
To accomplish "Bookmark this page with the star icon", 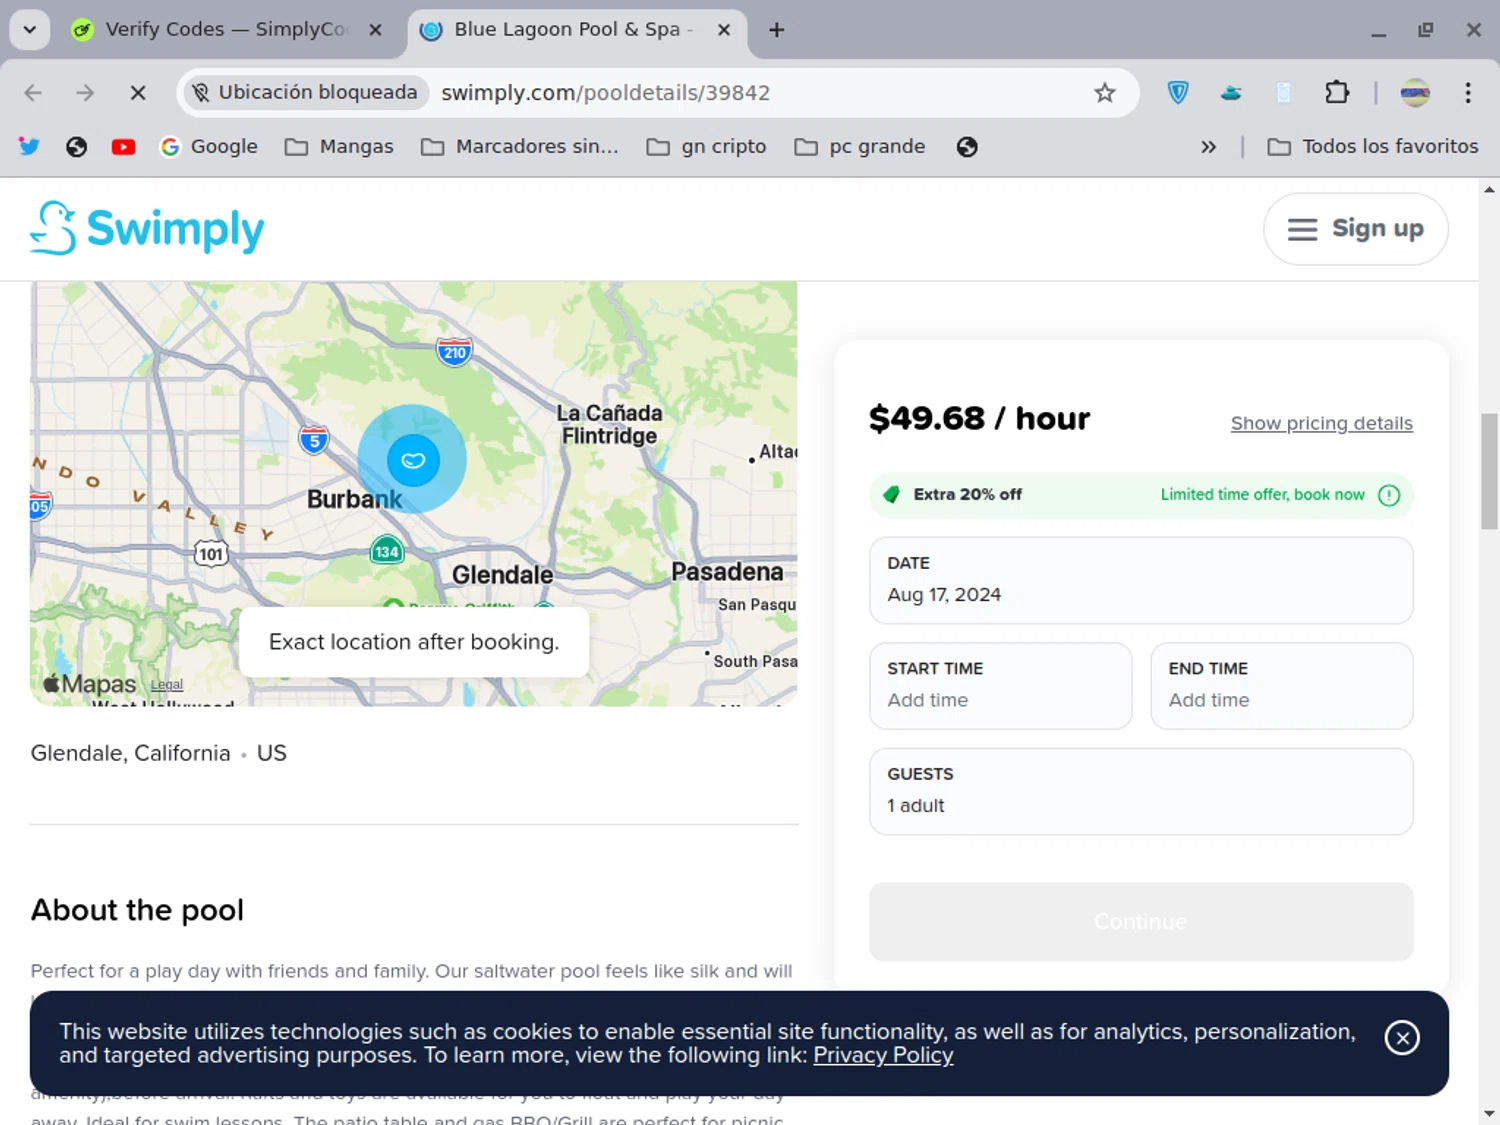I will 1104,93.
